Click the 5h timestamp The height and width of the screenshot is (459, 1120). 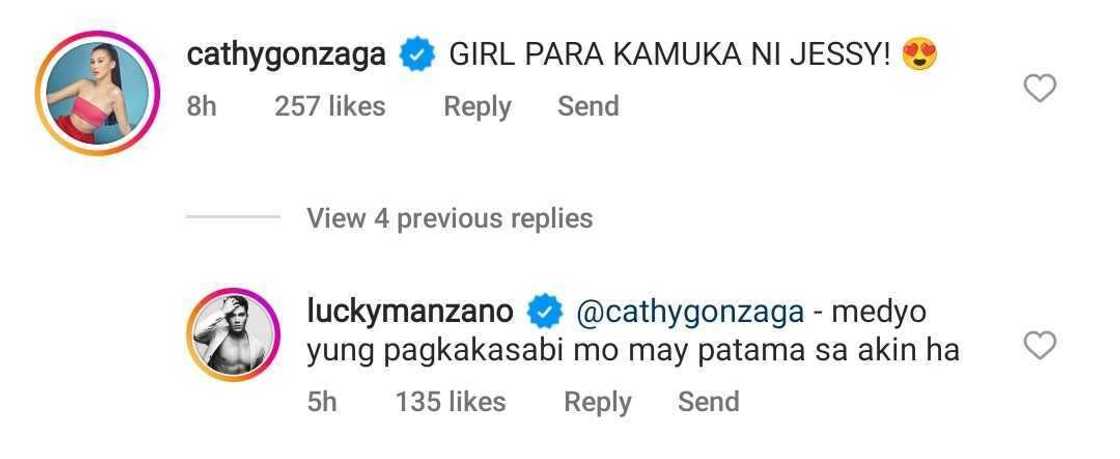coord(323,402)
